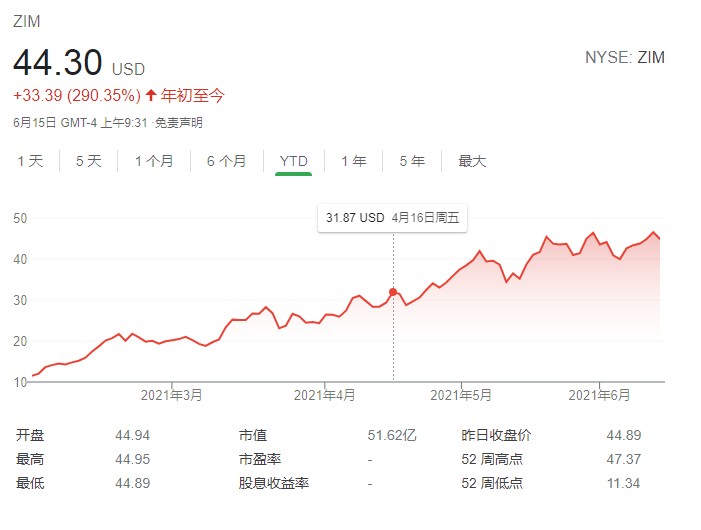Click the 最高 value 44.95
This screenshot has width=701, height=530.
click(x=132, y=459)
